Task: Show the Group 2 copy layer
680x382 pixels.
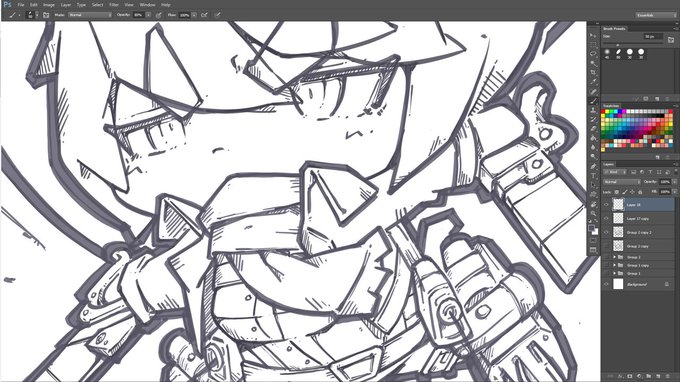Action: (x=606, y=246)
